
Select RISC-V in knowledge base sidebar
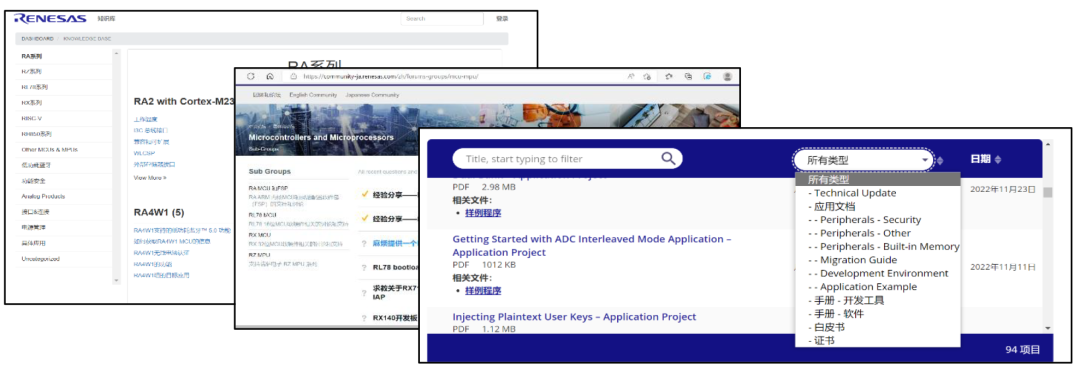click(x=32, y=118)
